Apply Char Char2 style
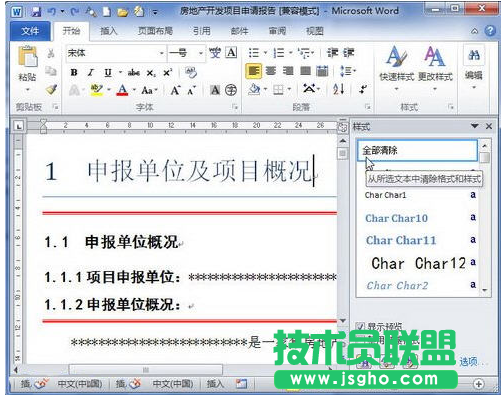This screenshot has height=395, width=501. pos(418,285)
